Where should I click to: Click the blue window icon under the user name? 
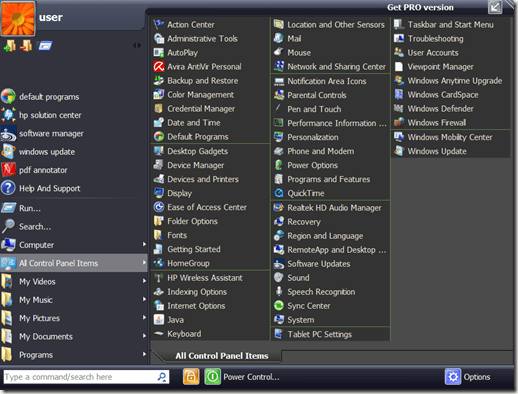coord(45,46)
